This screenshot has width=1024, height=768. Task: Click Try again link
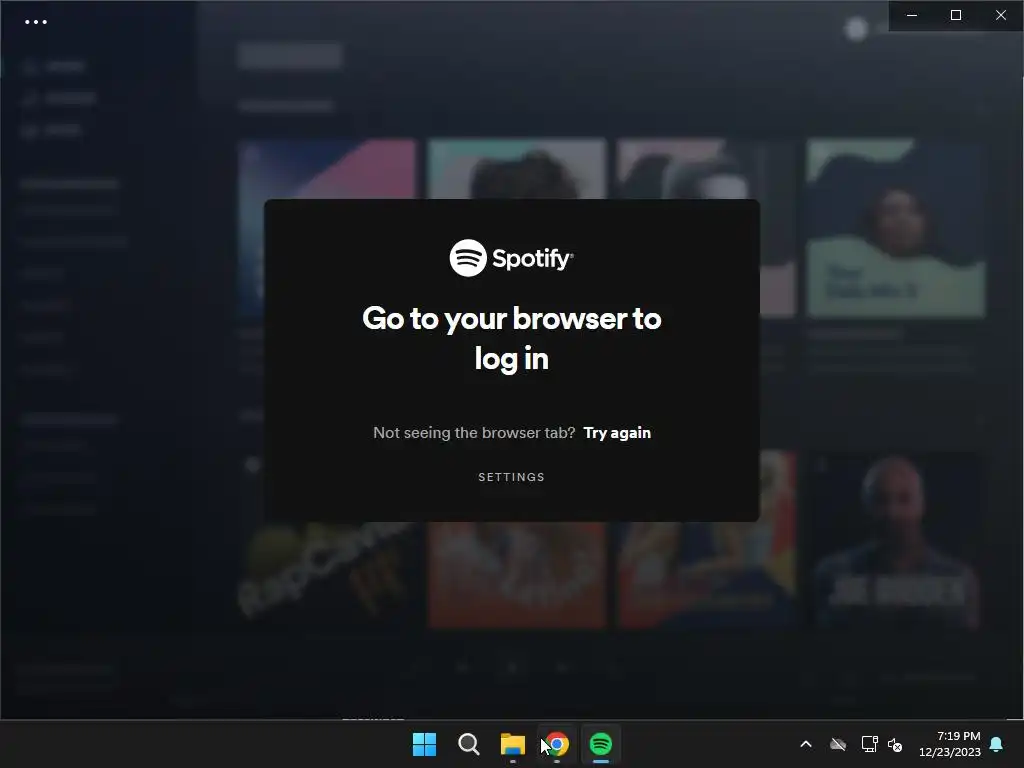[617, 433]
